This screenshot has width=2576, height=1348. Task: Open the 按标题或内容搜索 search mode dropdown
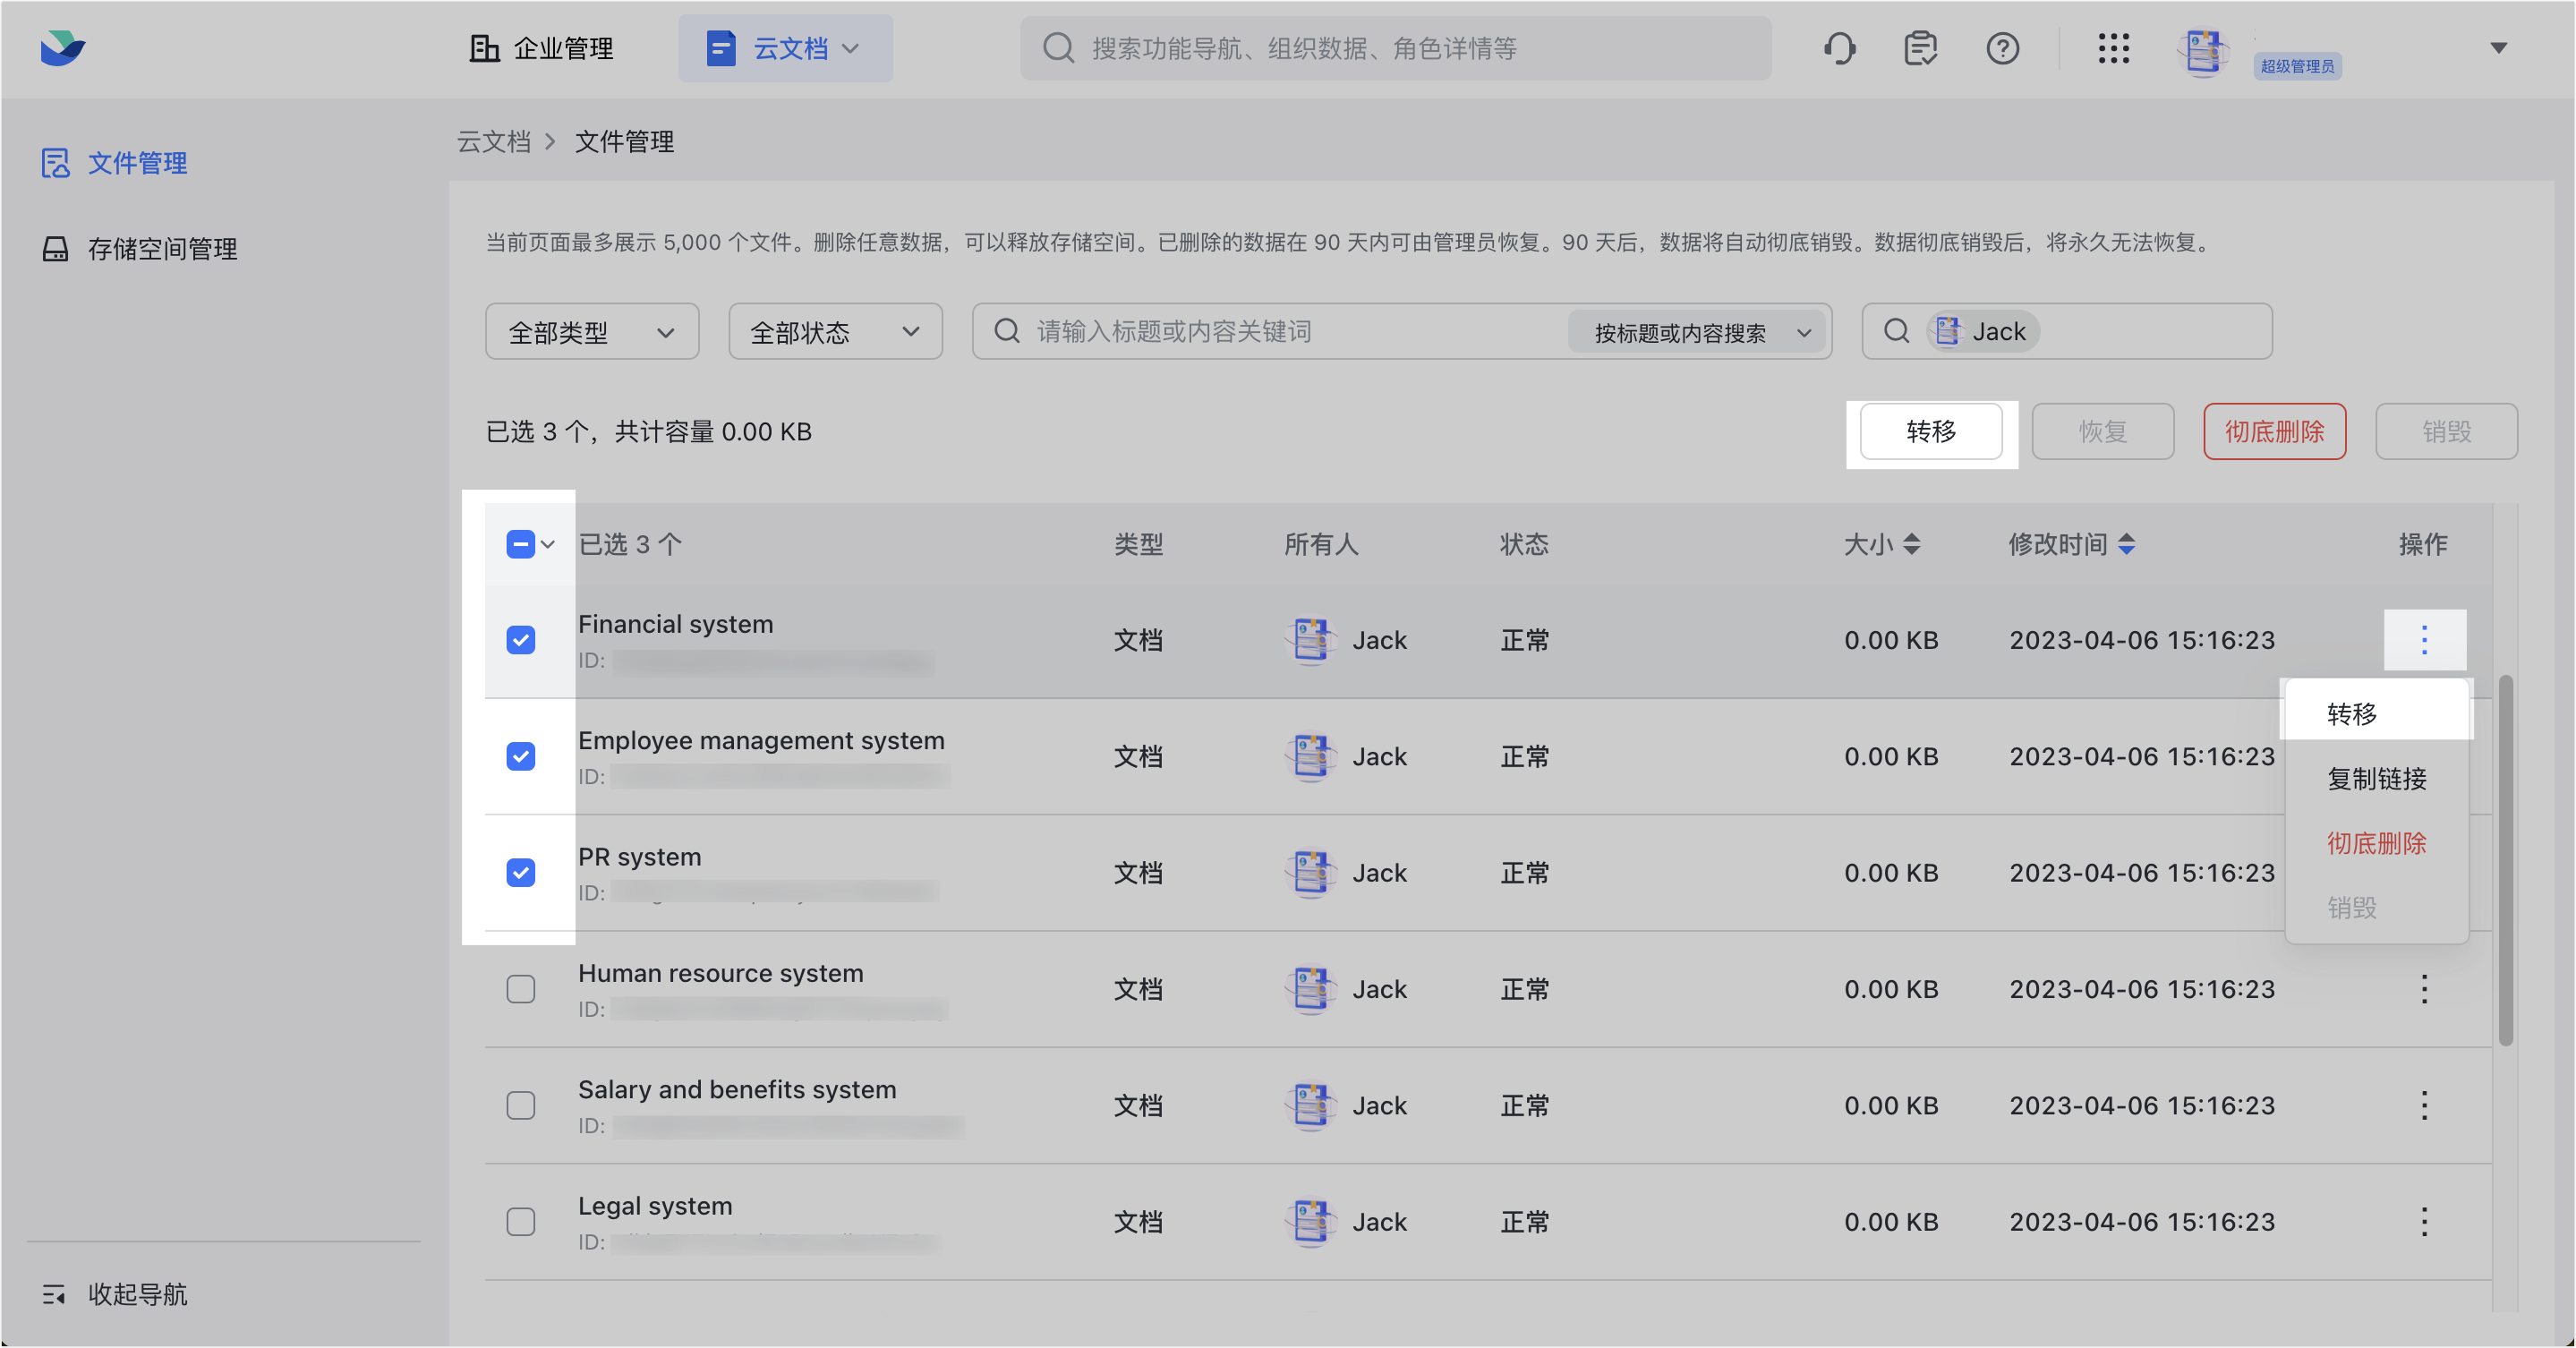click(1696, 332)
